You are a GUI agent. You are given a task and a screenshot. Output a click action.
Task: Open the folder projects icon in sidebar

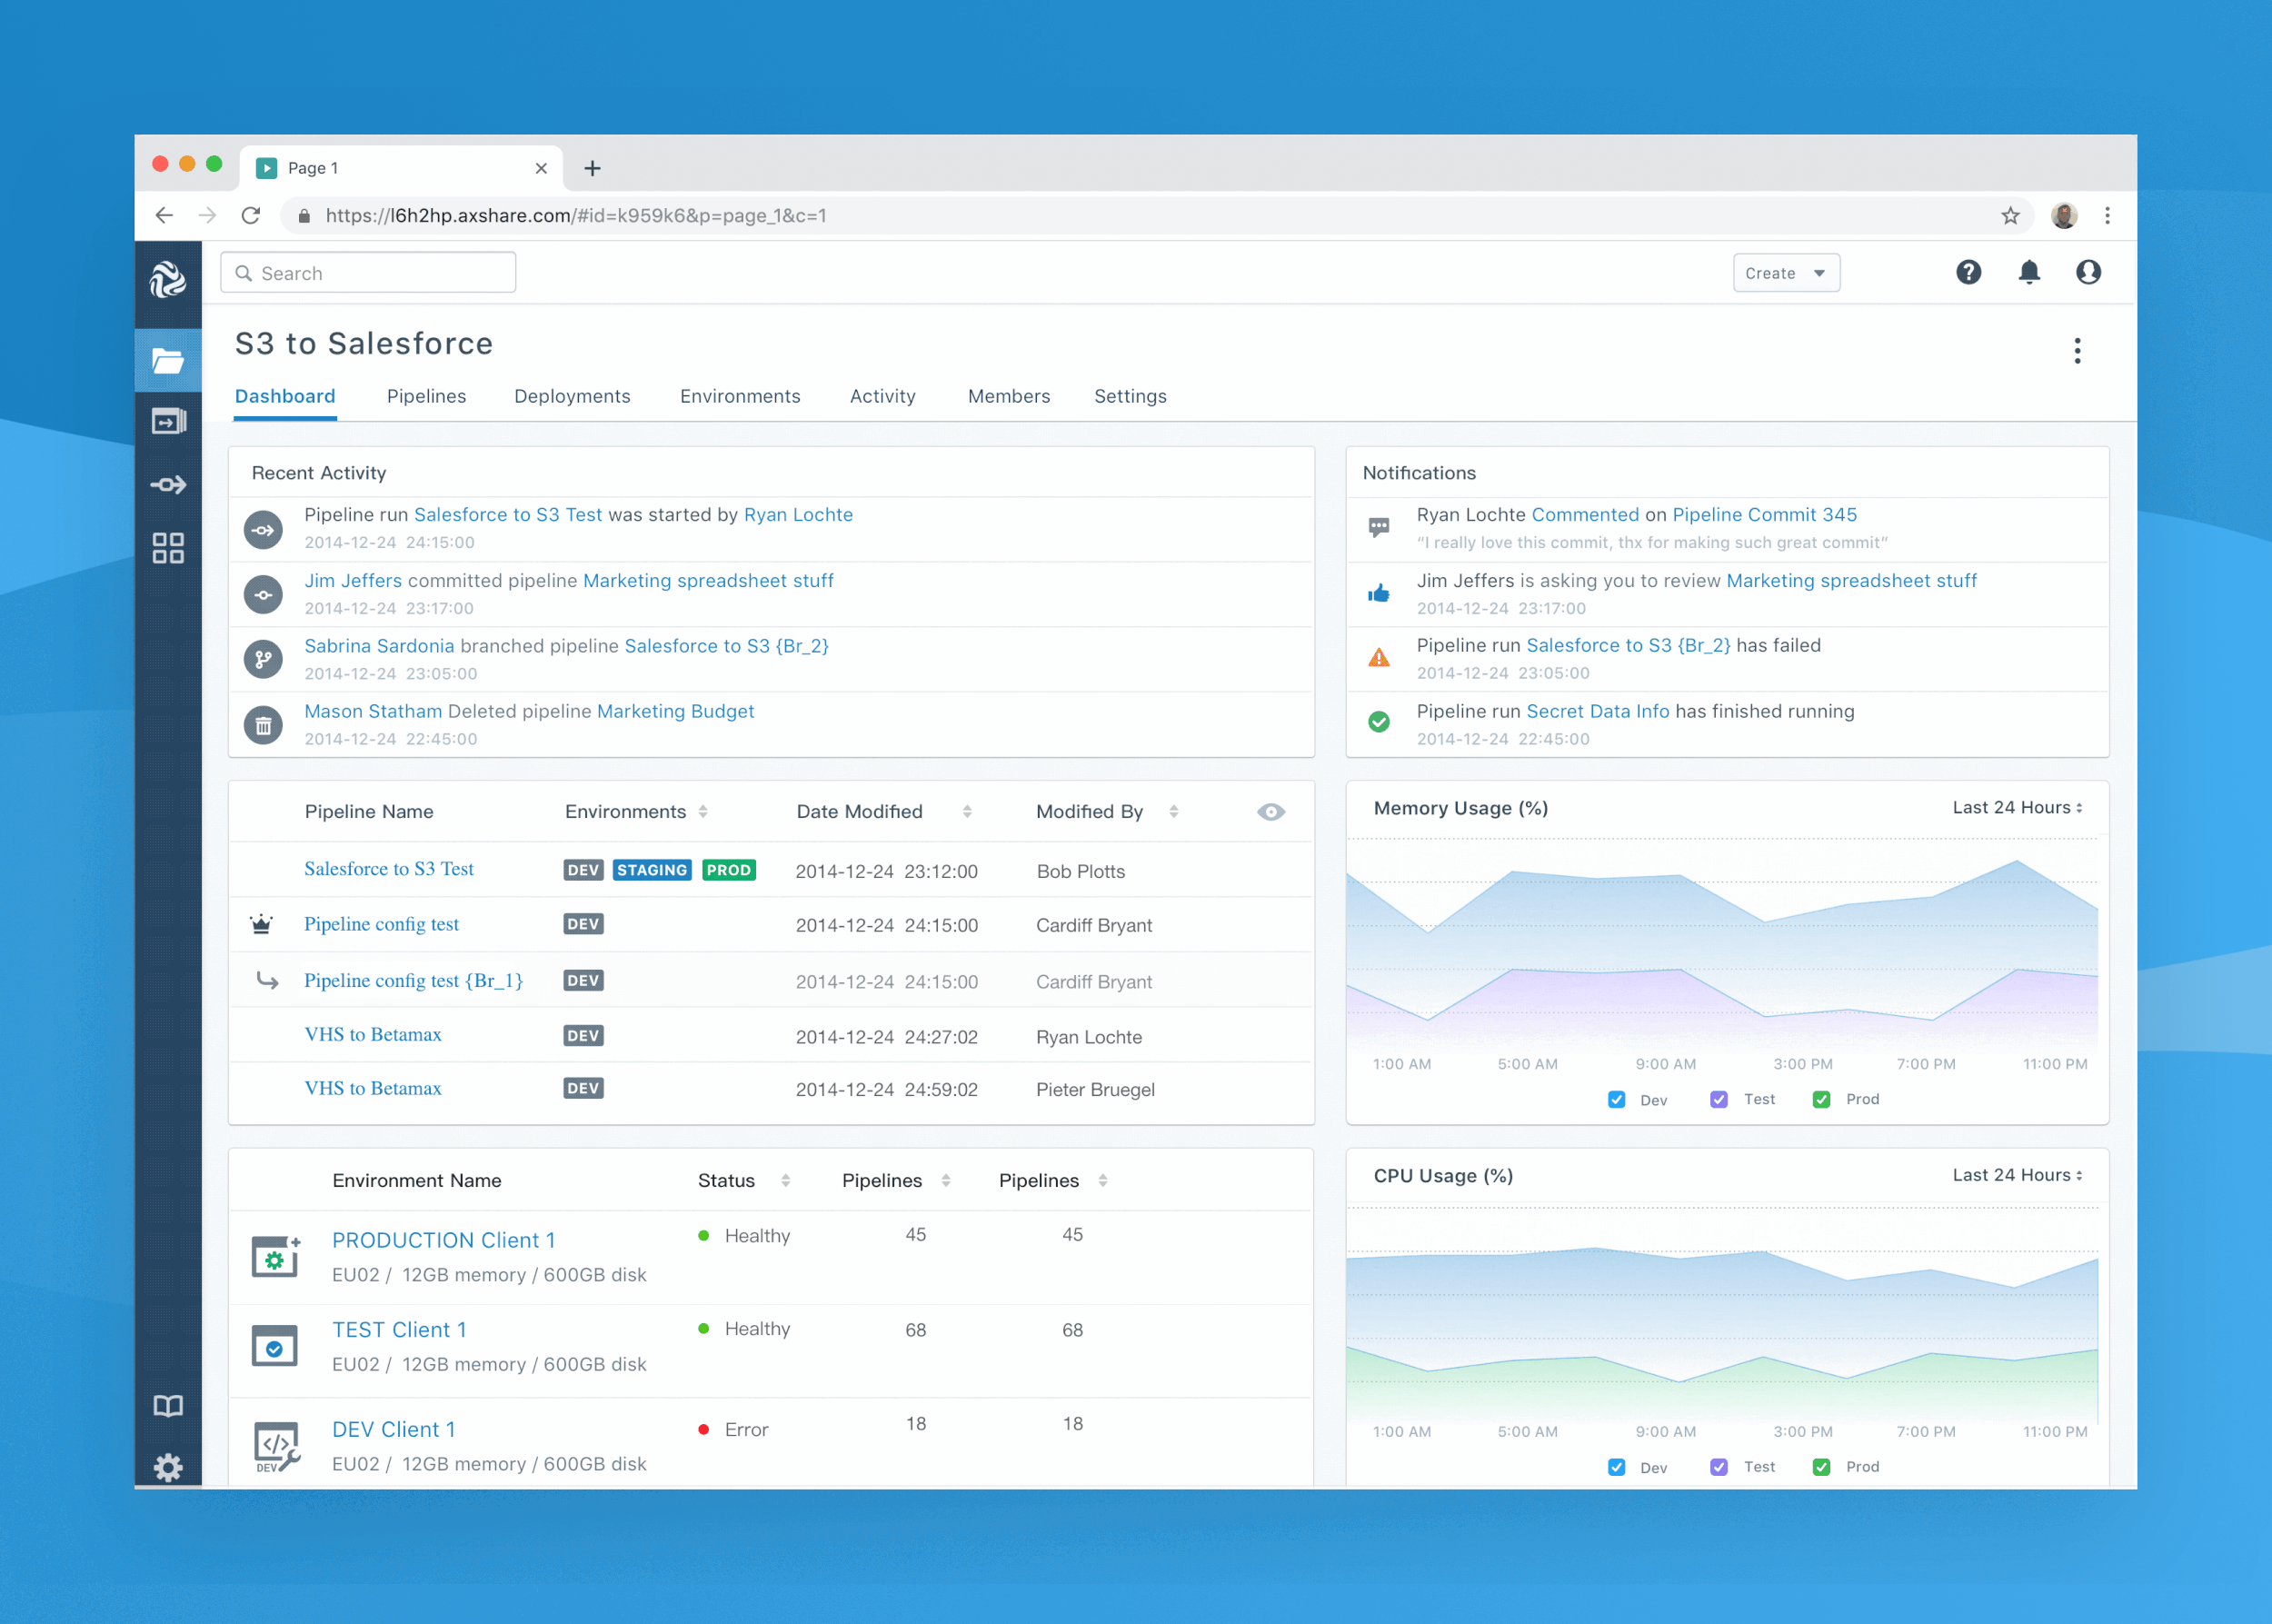point(167,361)
